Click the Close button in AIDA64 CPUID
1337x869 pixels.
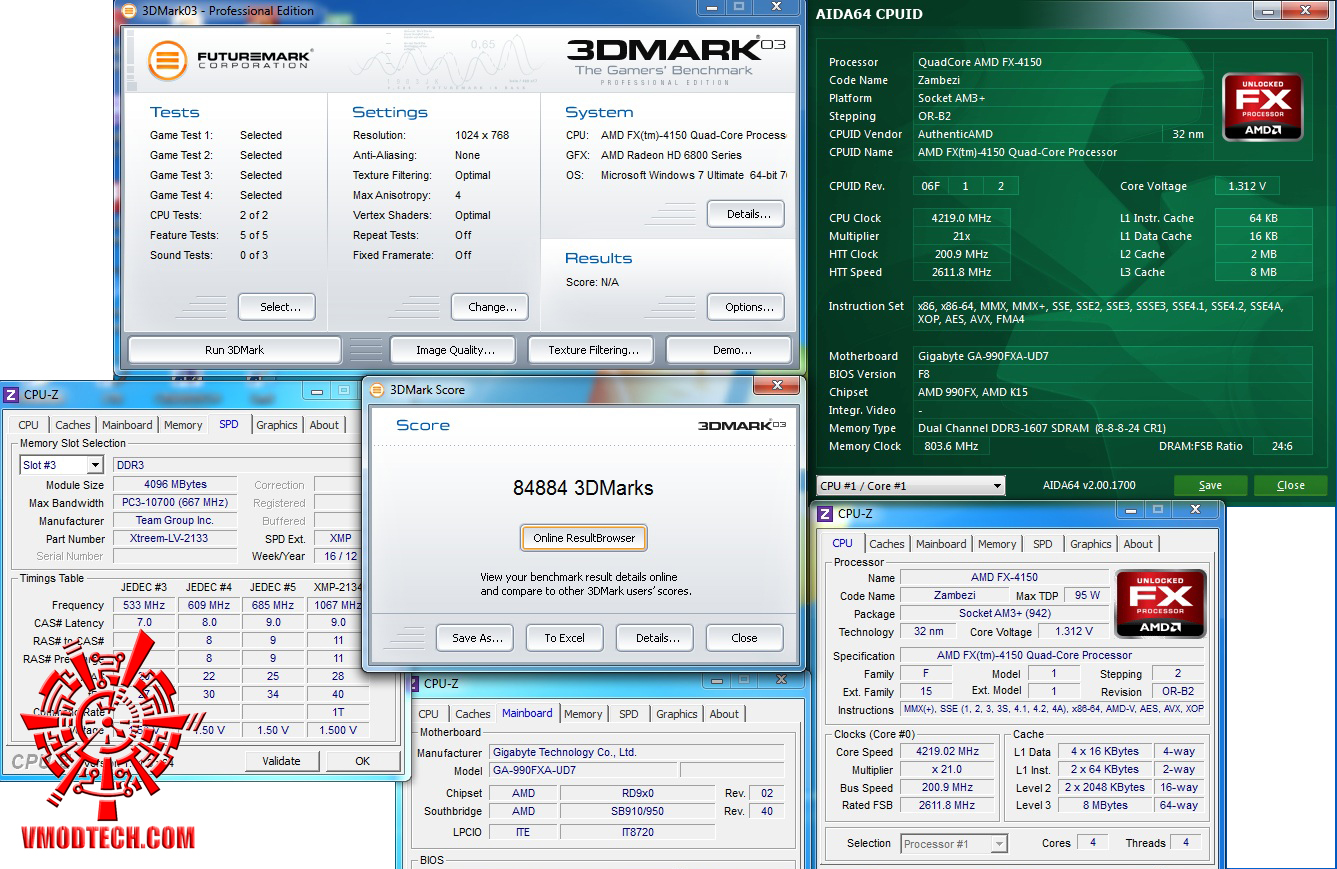[x=1291, y=485]
